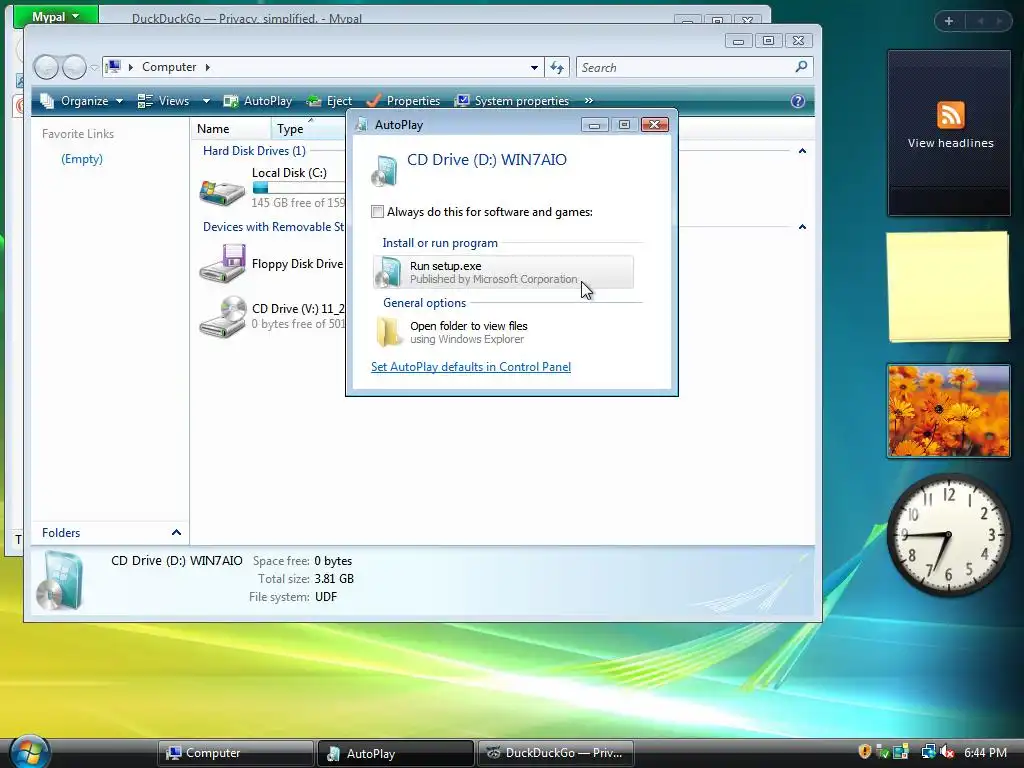The image size is (1024, 768).
Task: Click the search magnifier icon
Action: pos(801,67)
